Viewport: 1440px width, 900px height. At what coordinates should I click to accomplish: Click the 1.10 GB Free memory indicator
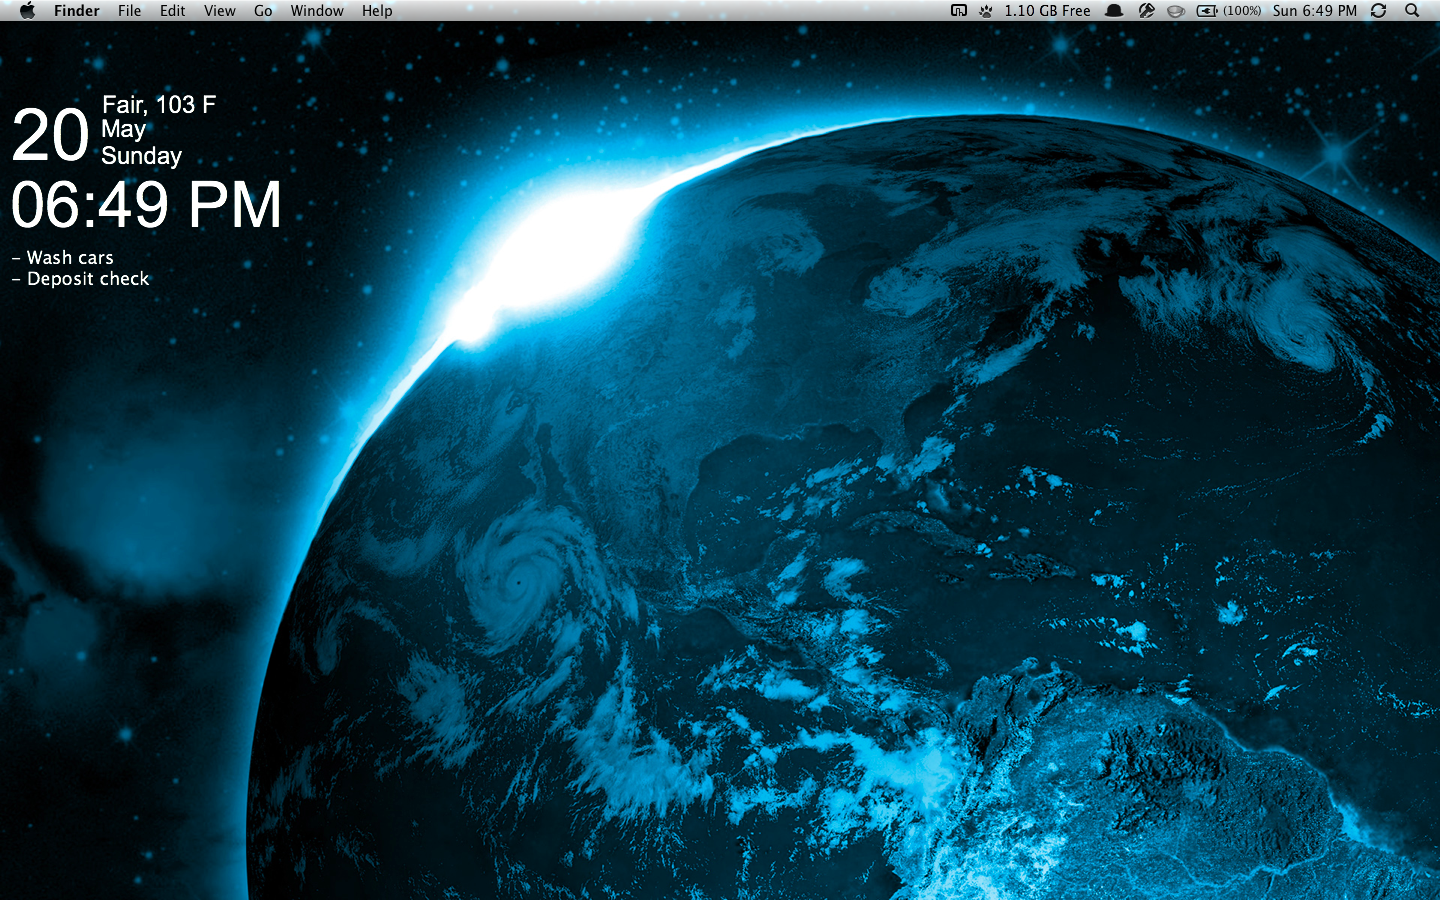1047,11
